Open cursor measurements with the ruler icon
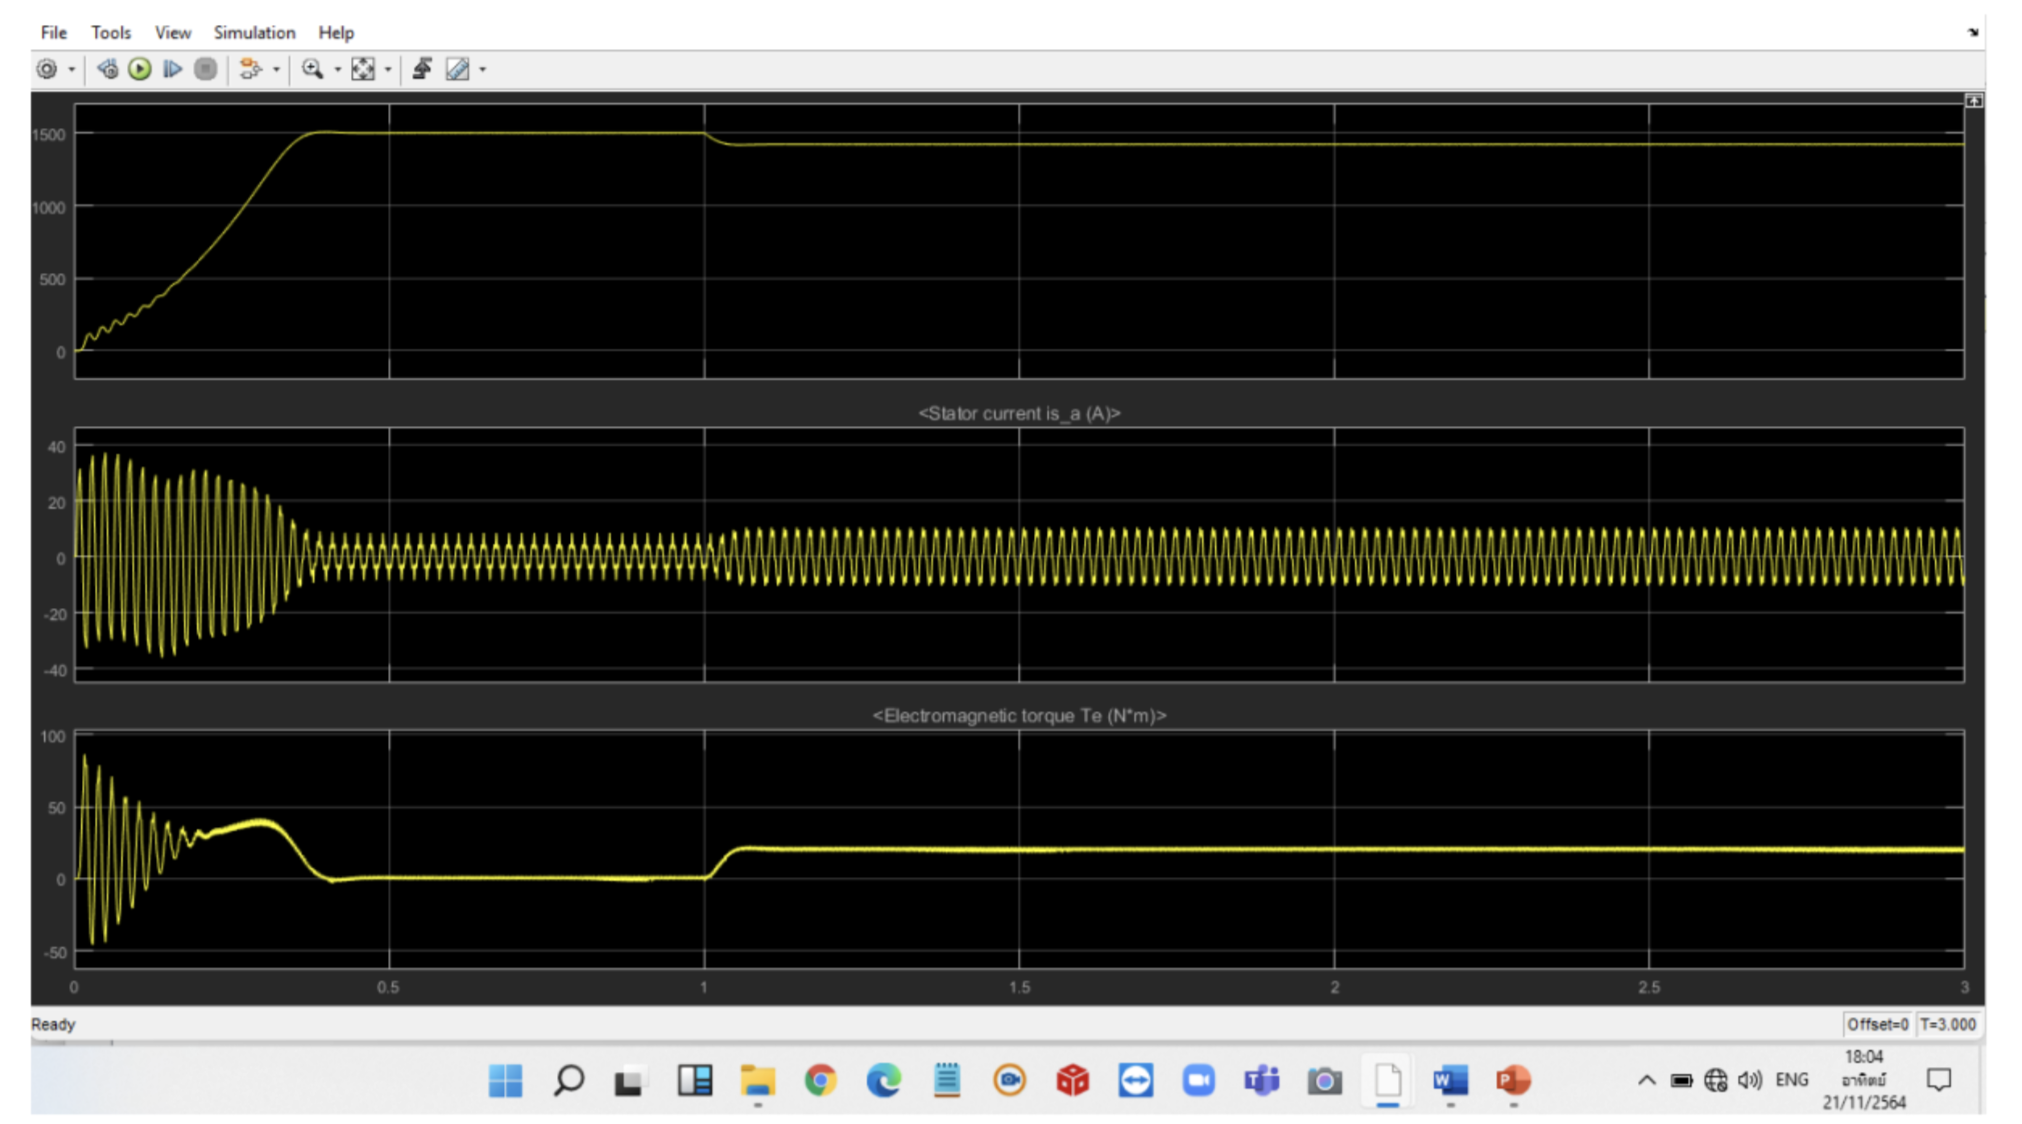Image resolution: width=2022 pixels, height=1124 pixels. pos(459,69)
